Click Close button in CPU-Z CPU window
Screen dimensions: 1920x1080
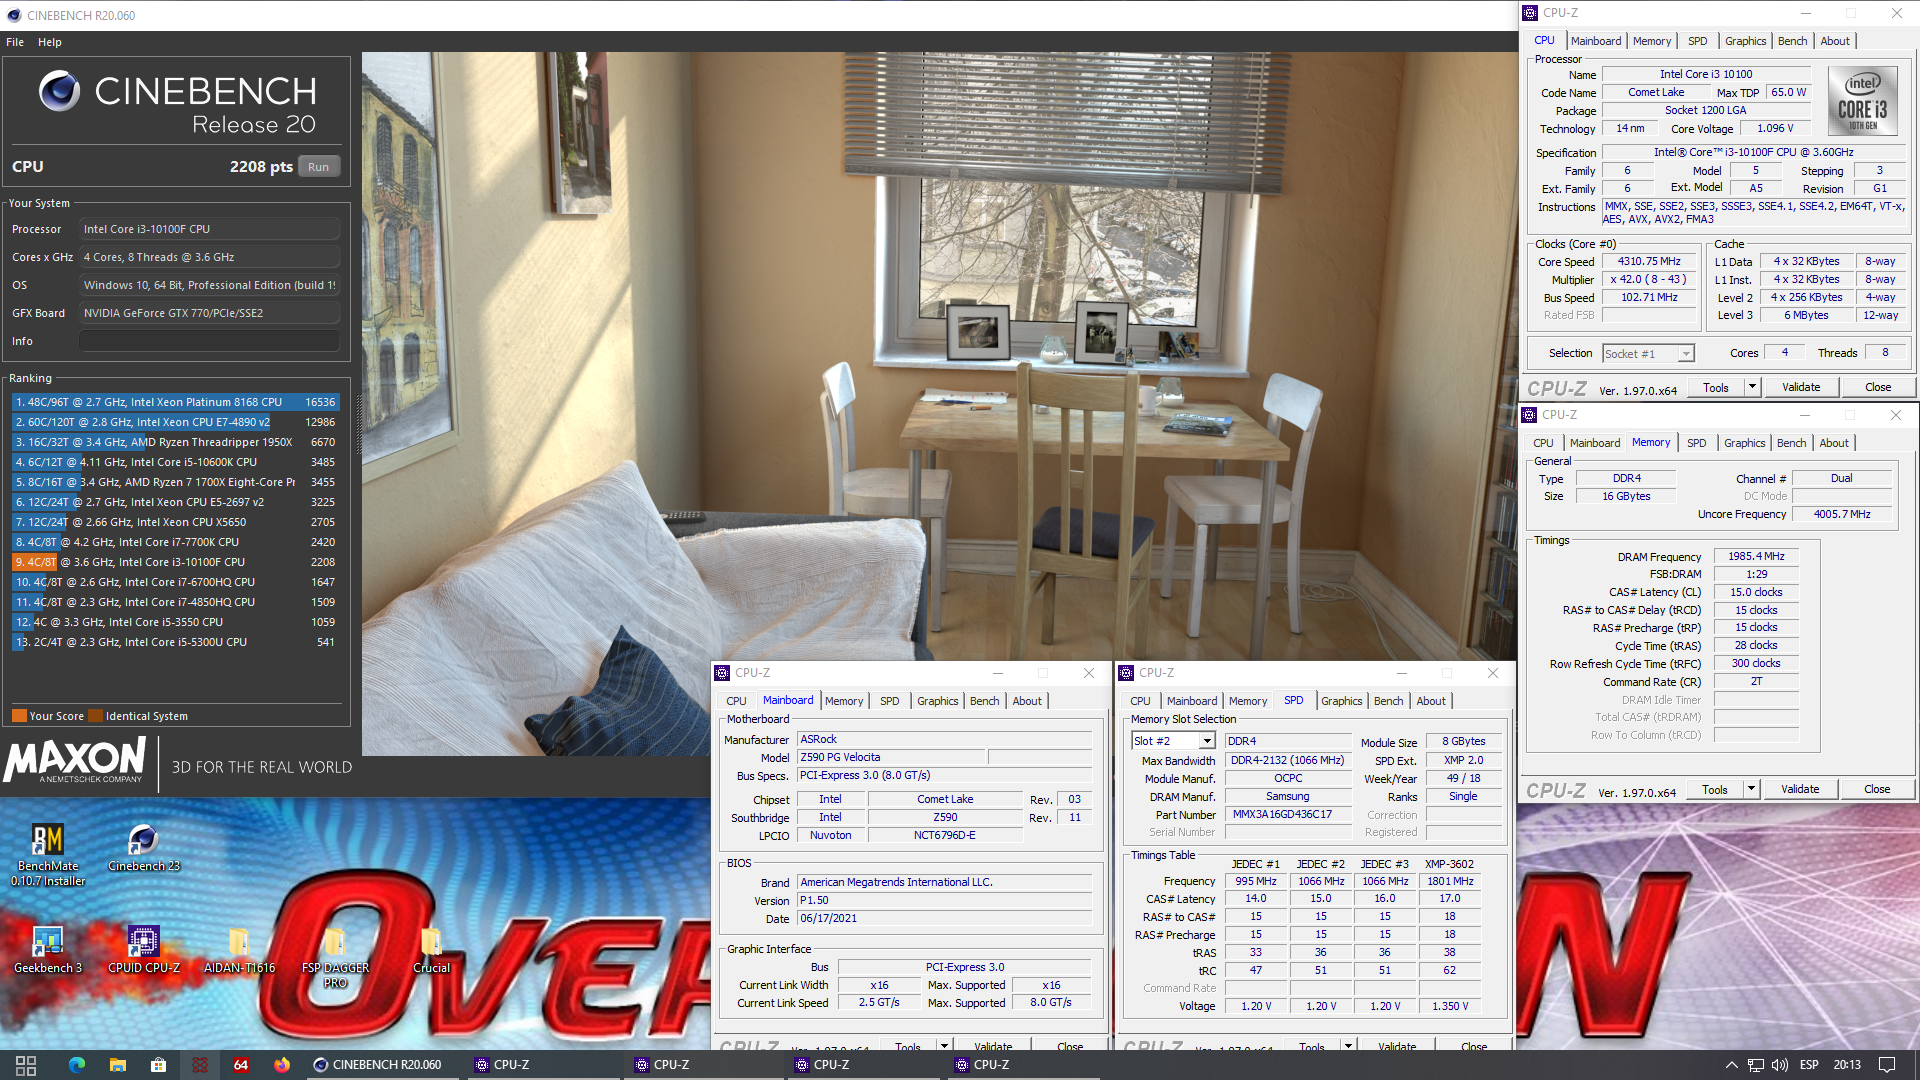[1877, 387]
